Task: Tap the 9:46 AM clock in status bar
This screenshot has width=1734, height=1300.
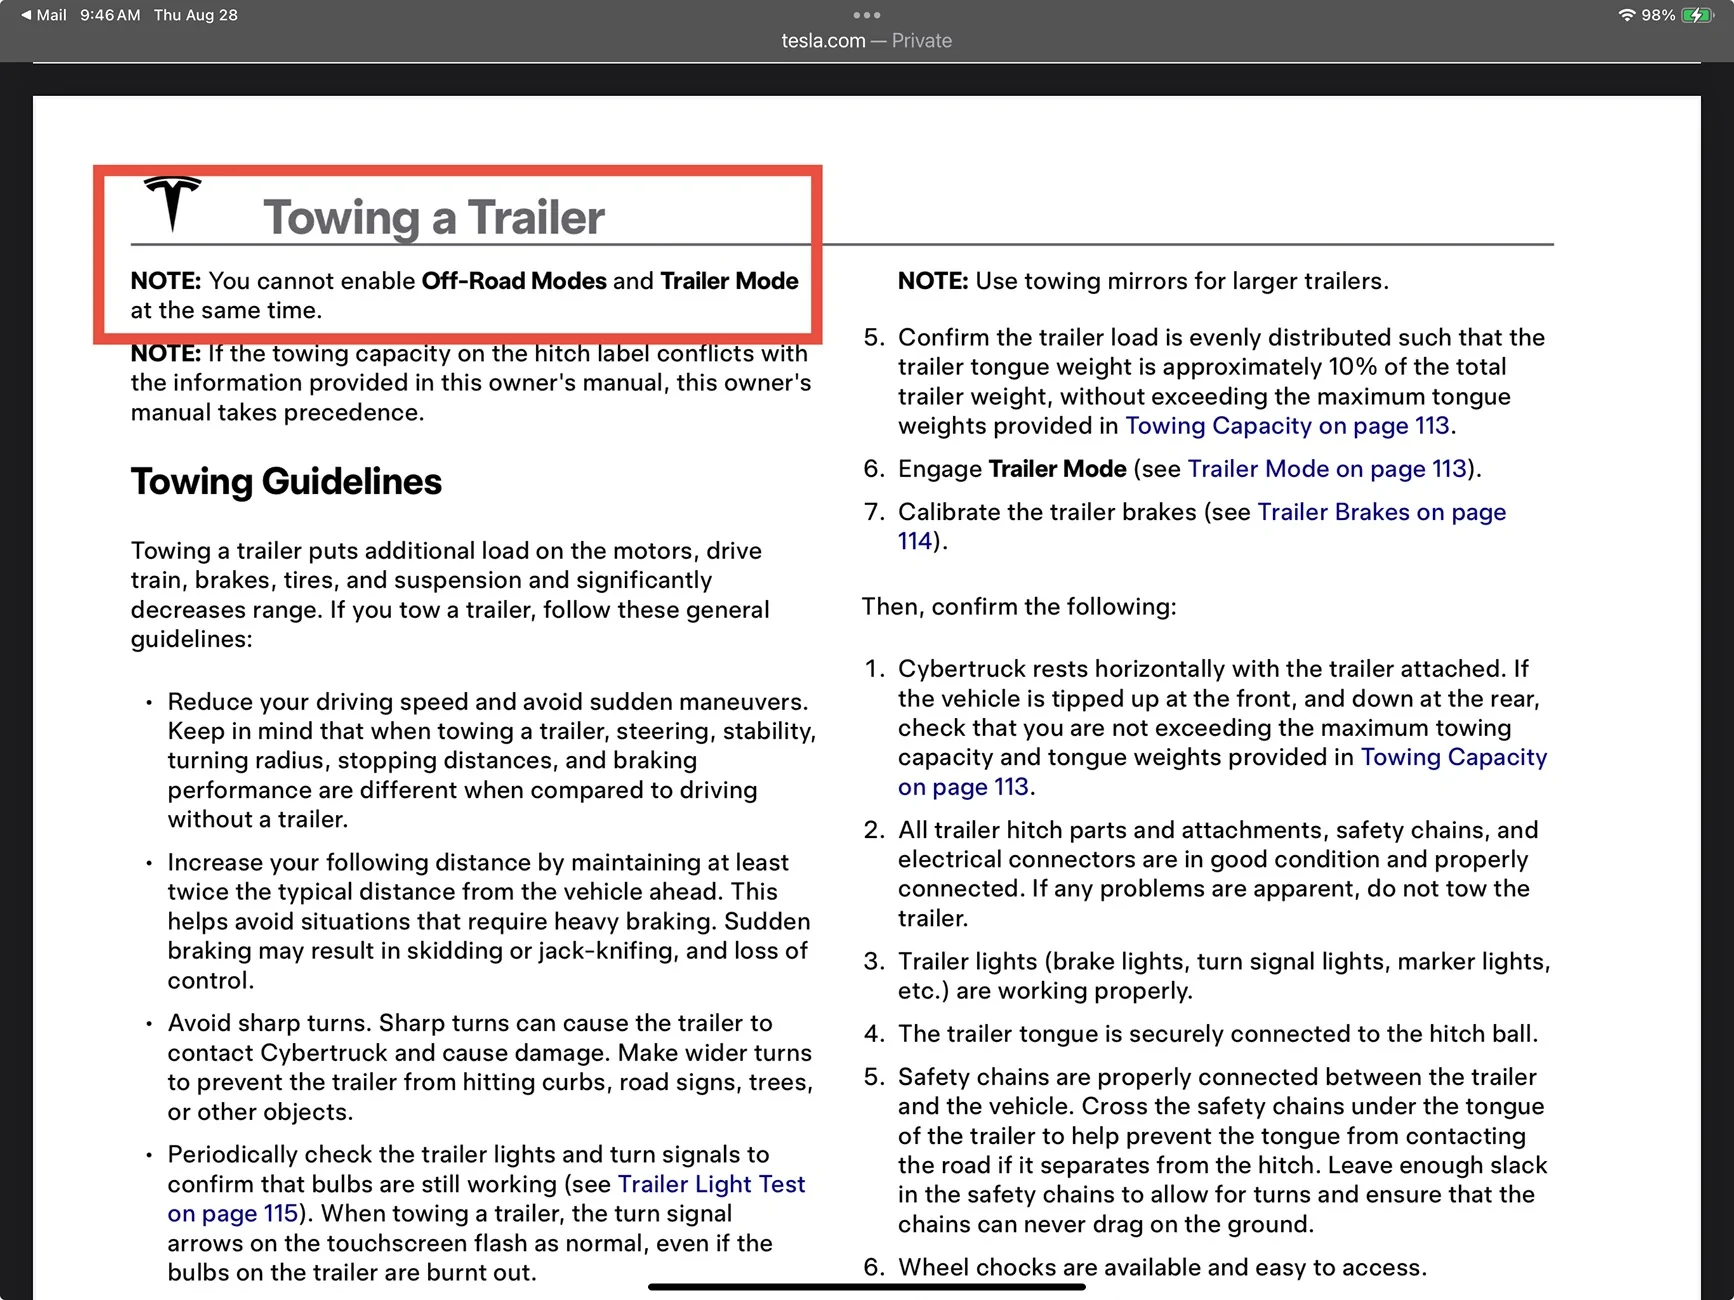Action: (x=110, y=15)
